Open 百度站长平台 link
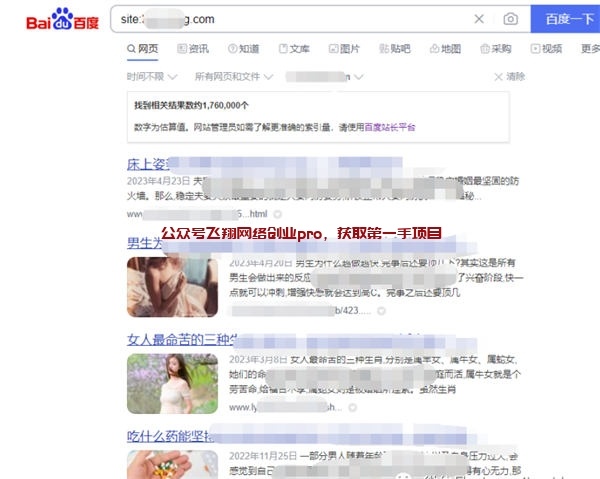Screen dimensions: 600x479 click(x=390, y=127)
